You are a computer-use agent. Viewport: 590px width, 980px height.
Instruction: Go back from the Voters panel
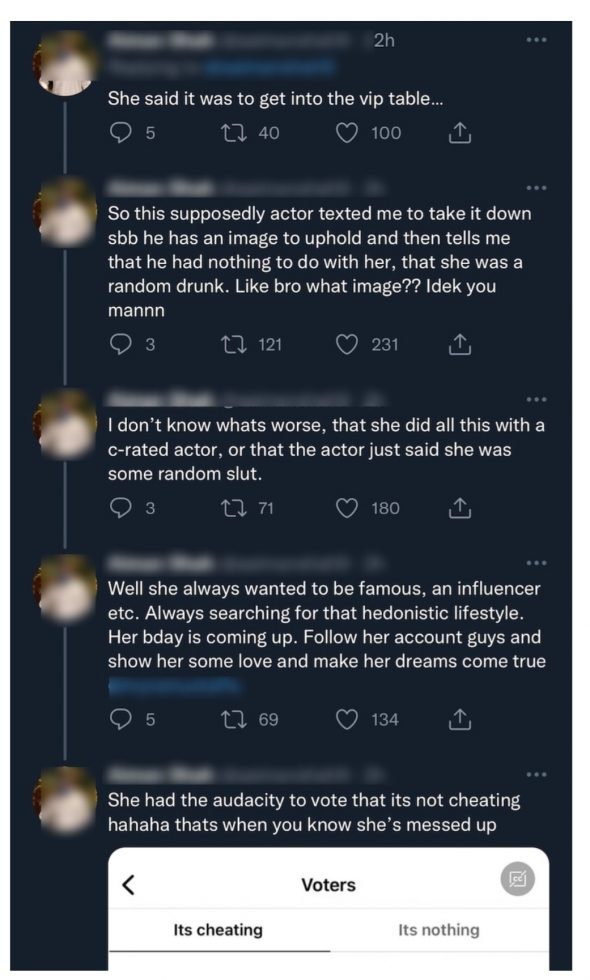coord(129,884)
